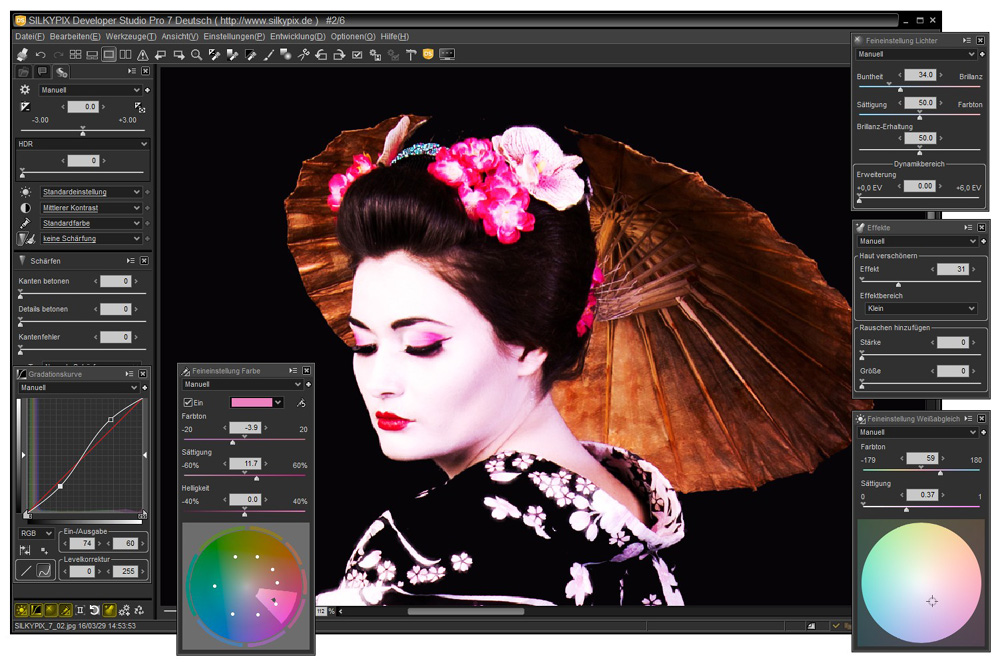1000x671 pixels.
Task: Select the magnifier zoom tool
Action: point(197,54)
